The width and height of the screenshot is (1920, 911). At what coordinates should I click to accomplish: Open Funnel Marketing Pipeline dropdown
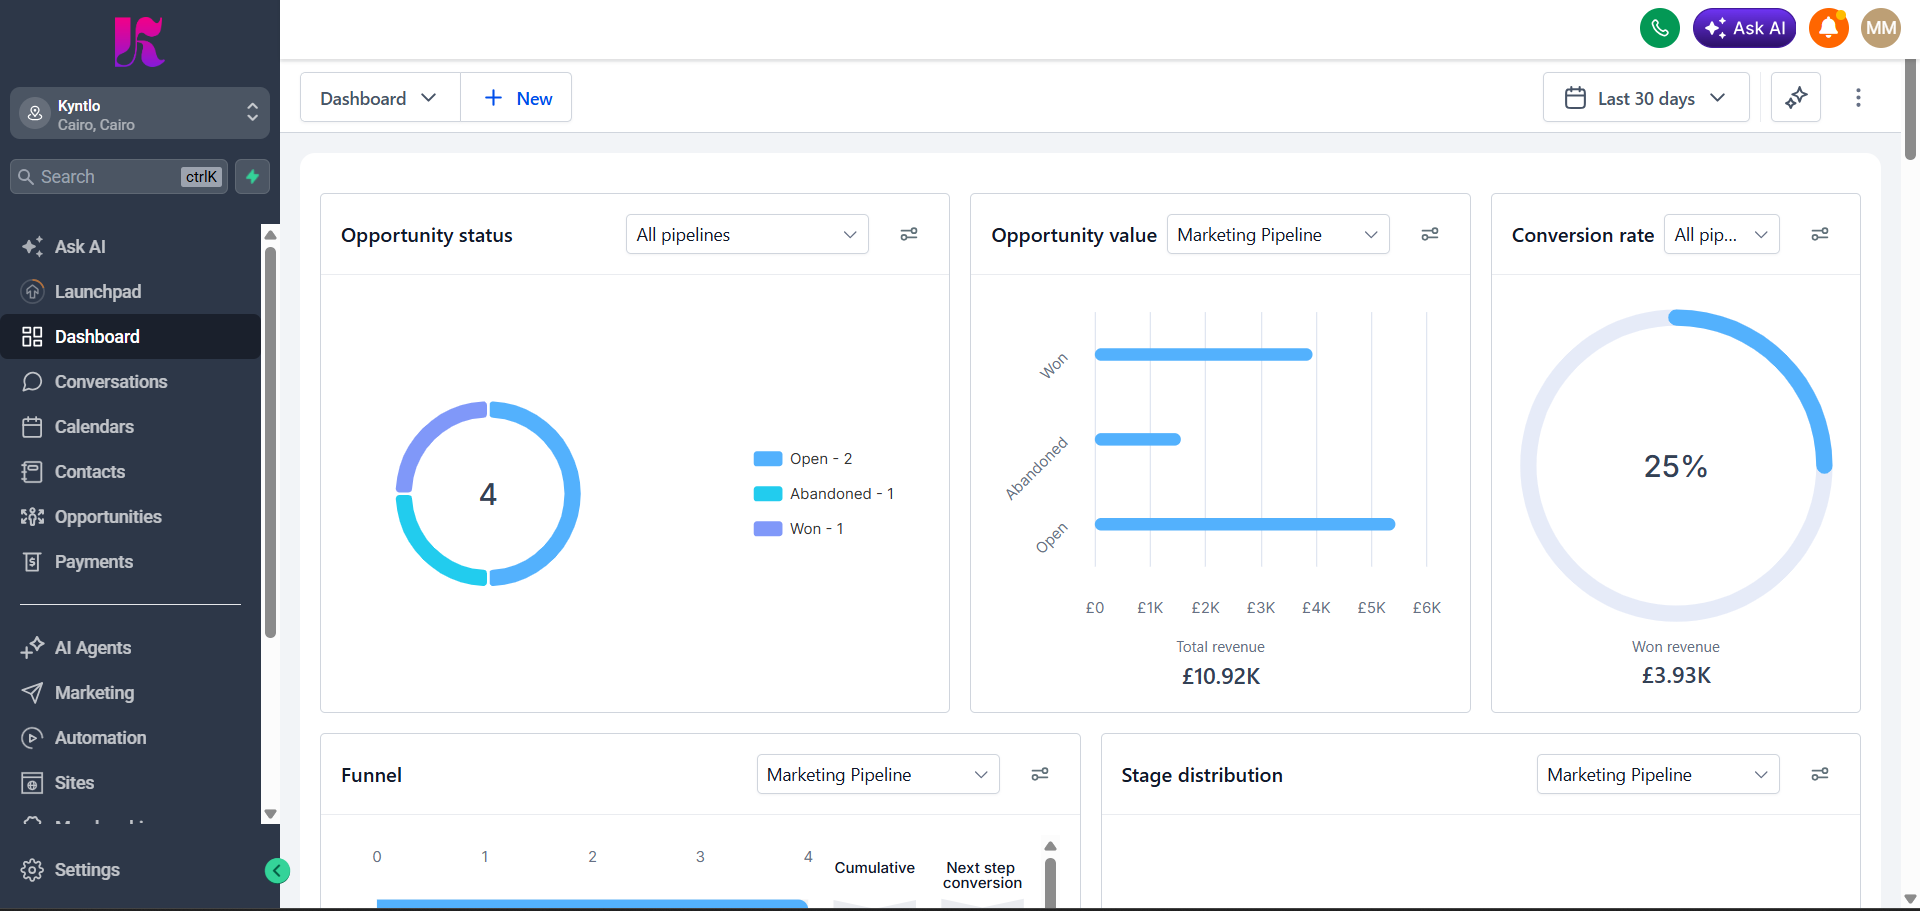coord(878,774)
